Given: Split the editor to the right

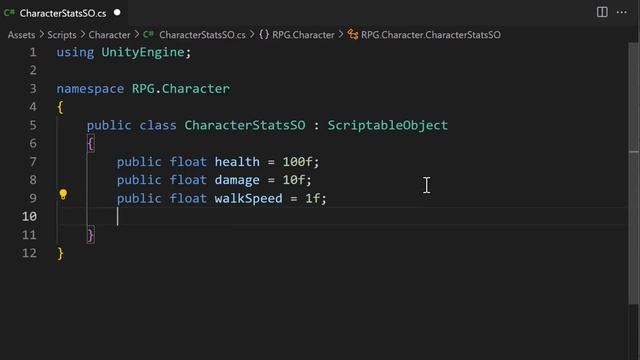Looking at the screenshot, I should point(602,12).
